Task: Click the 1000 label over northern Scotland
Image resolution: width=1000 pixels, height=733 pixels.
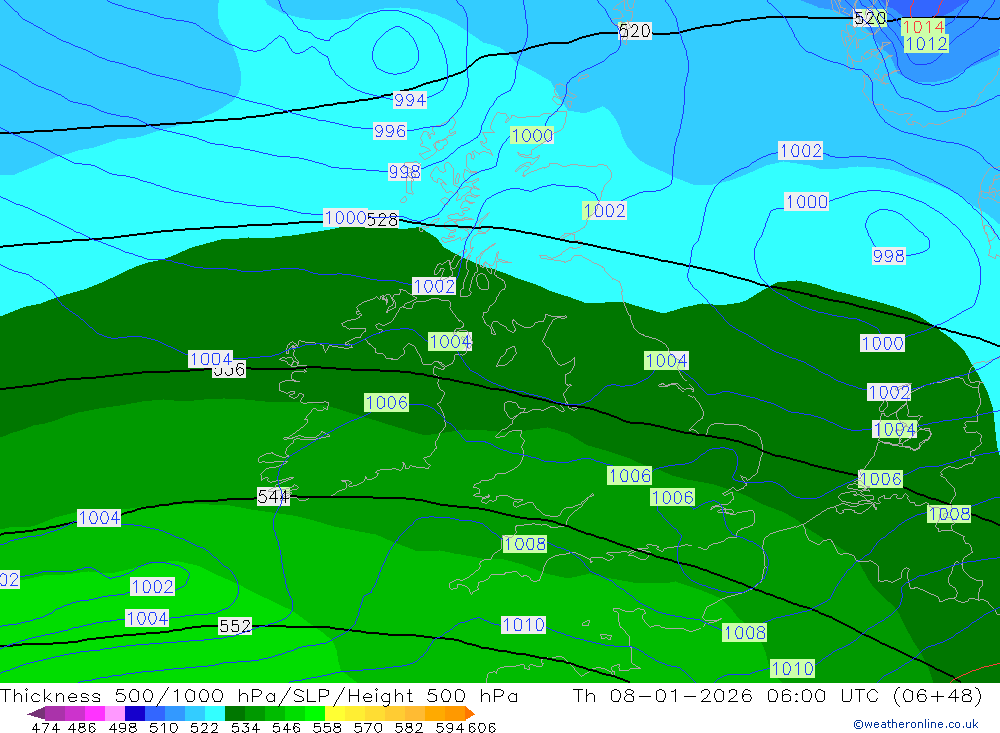Action: (532, 136)
